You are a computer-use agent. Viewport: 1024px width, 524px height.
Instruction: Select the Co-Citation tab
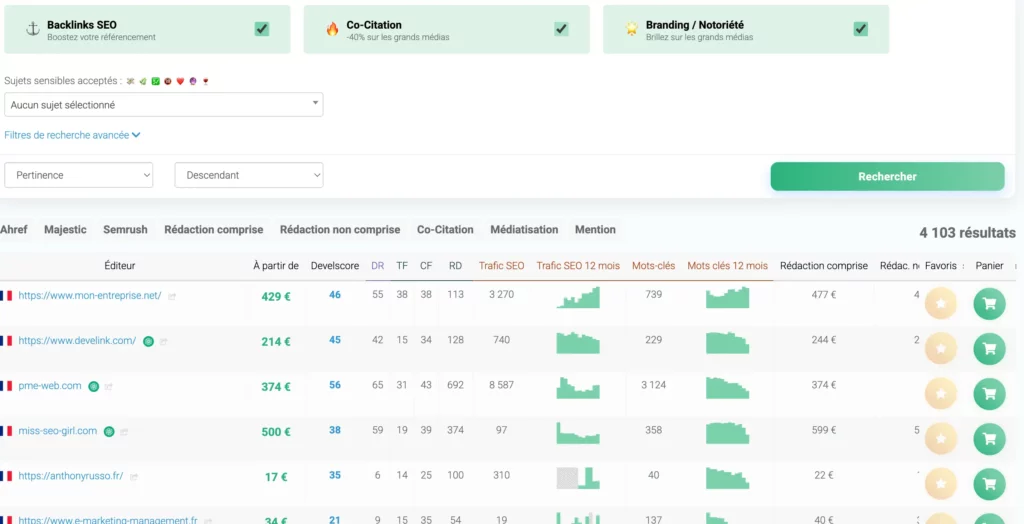point(445,230)
